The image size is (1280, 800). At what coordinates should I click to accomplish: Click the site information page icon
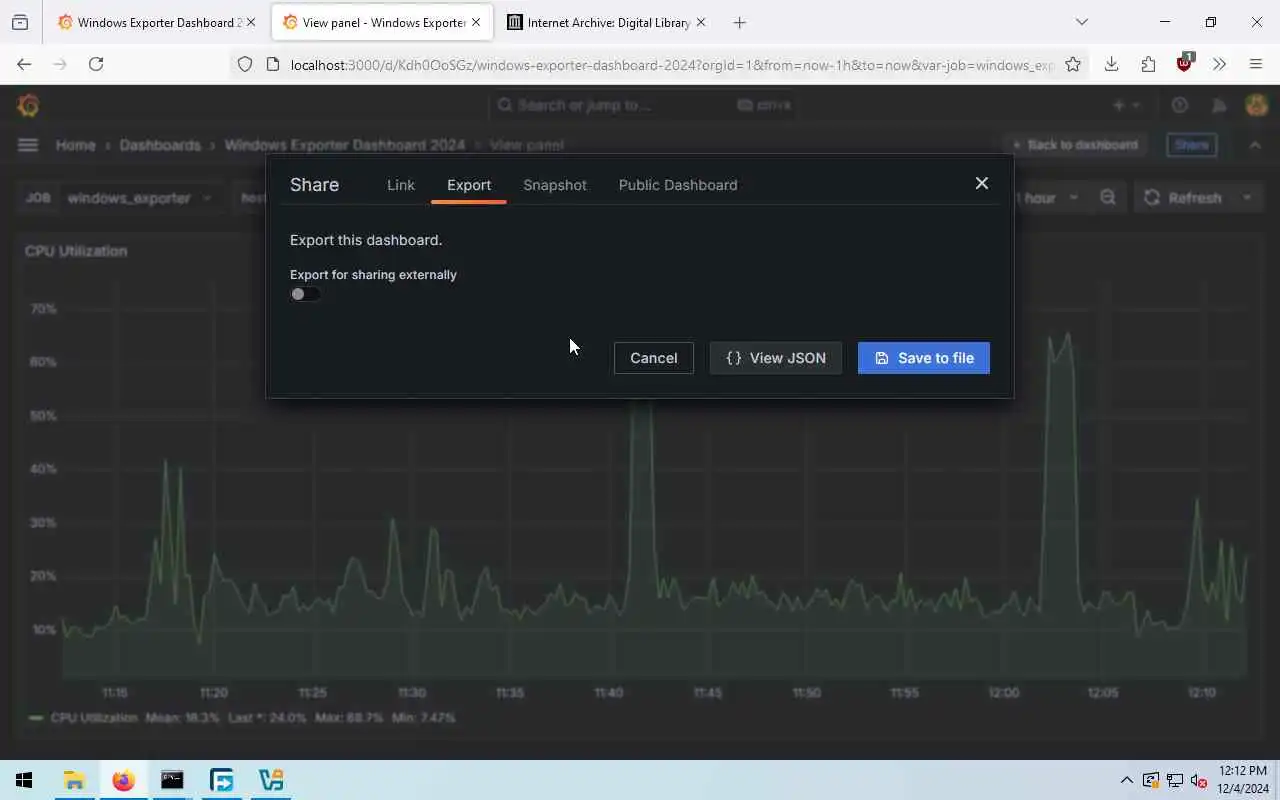(272, 64)
